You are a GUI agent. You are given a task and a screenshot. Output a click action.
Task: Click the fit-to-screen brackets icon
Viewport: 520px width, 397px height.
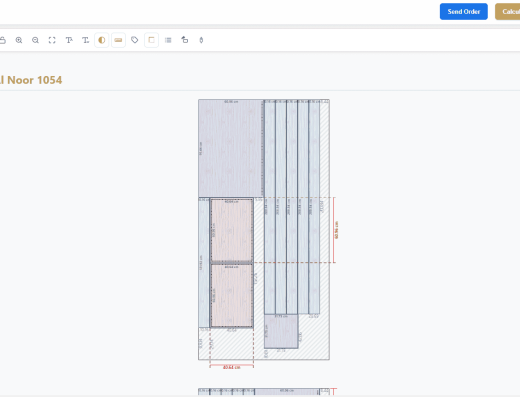click(52, 40)
